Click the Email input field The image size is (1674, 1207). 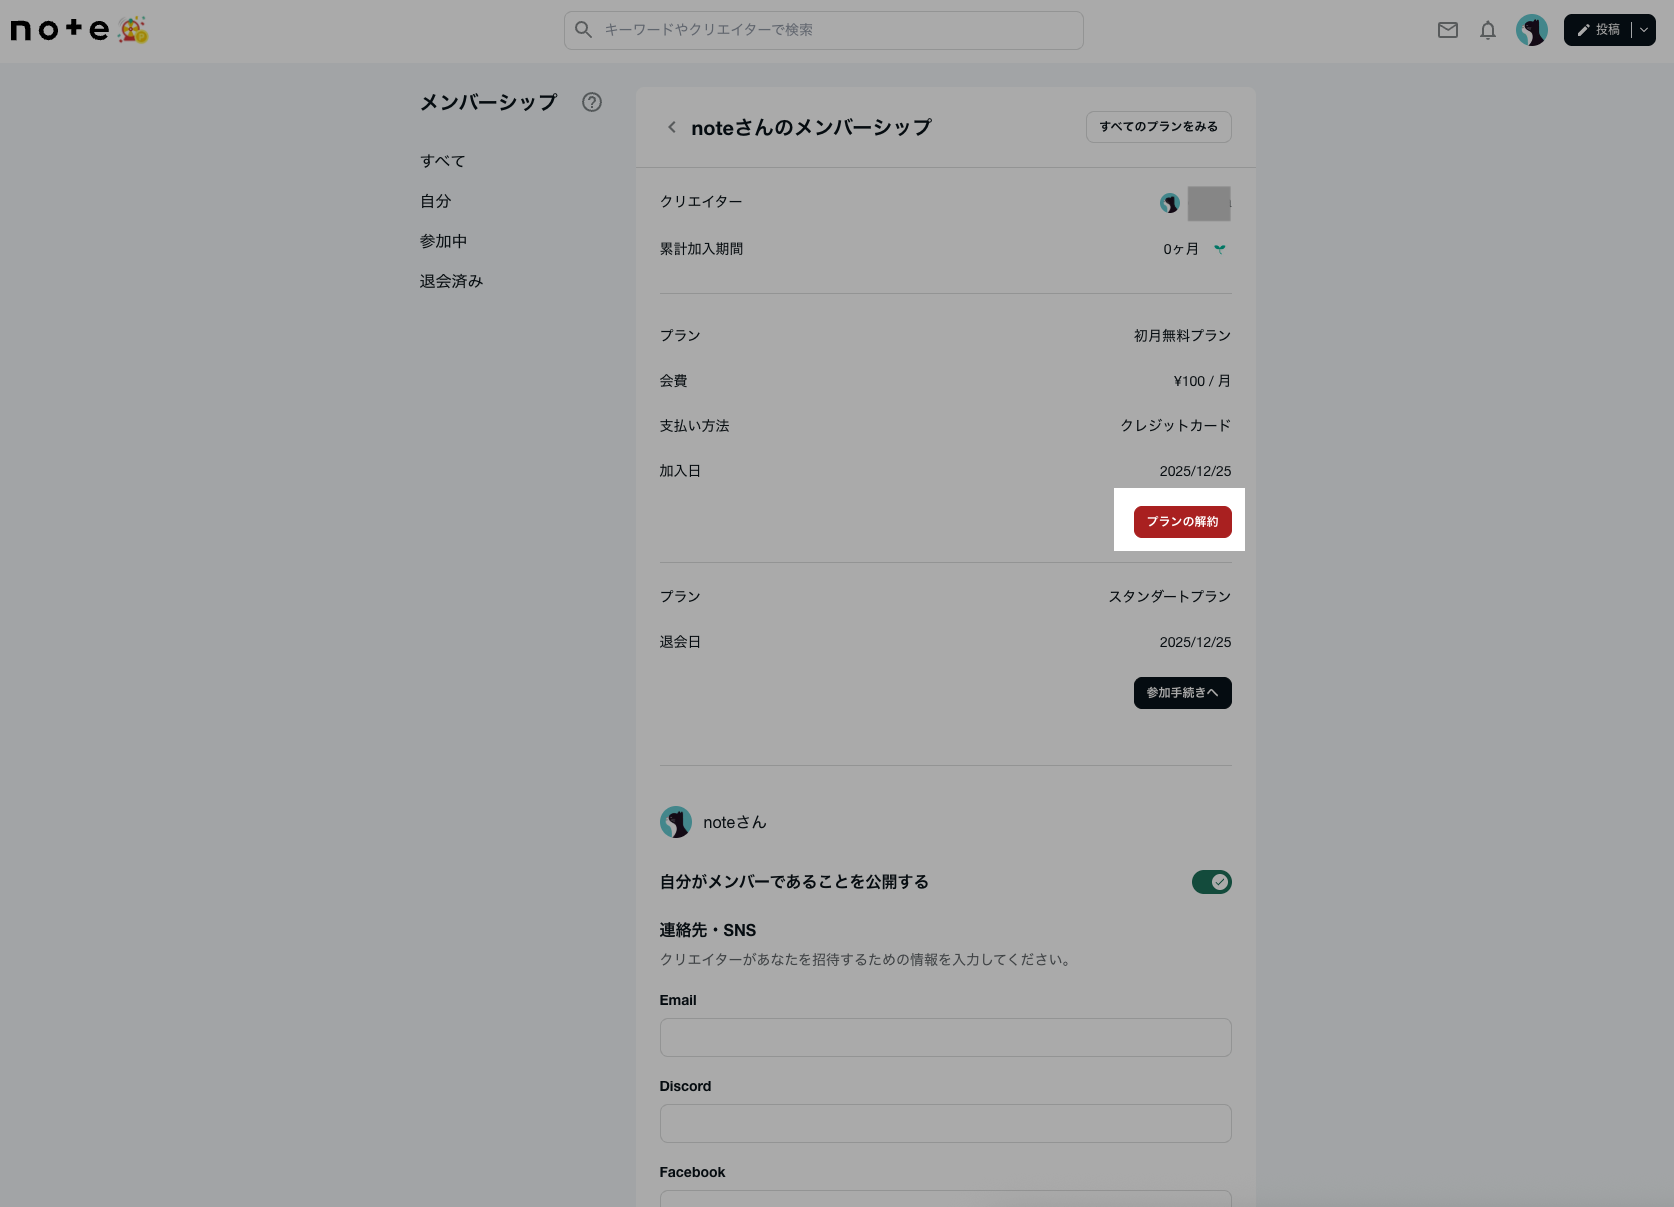pos(946,1038)
